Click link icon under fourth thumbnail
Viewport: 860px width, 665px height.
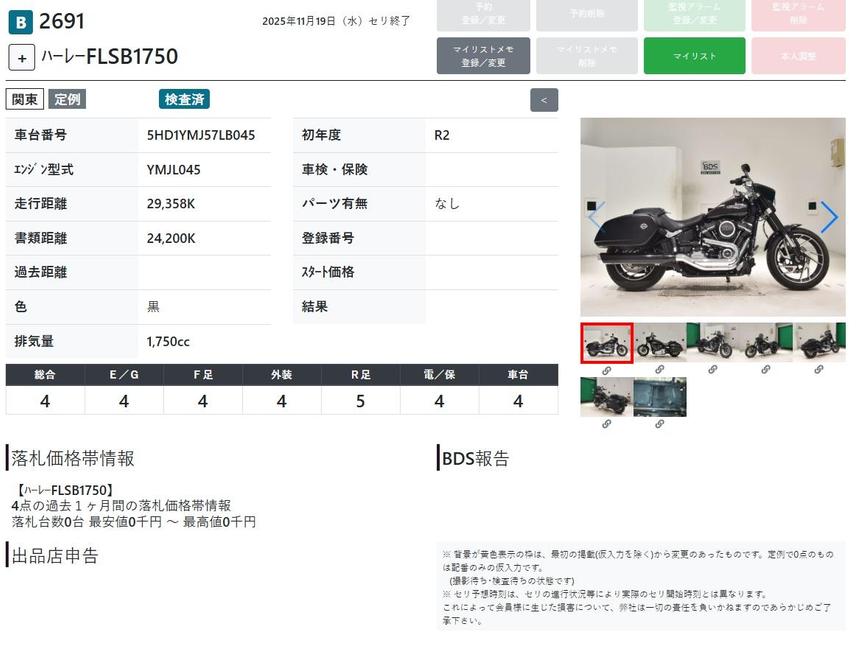click(x=766, y=370)
